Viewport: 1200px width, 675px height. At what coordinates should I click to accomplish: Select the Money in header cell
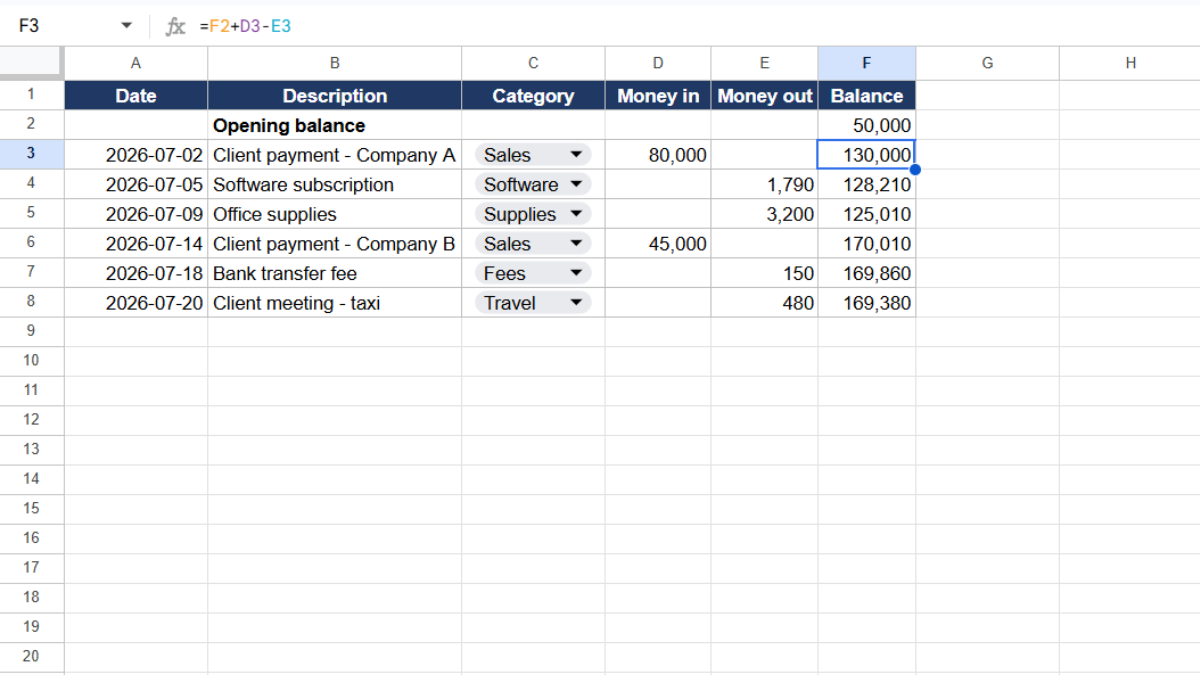coord(658,96)
